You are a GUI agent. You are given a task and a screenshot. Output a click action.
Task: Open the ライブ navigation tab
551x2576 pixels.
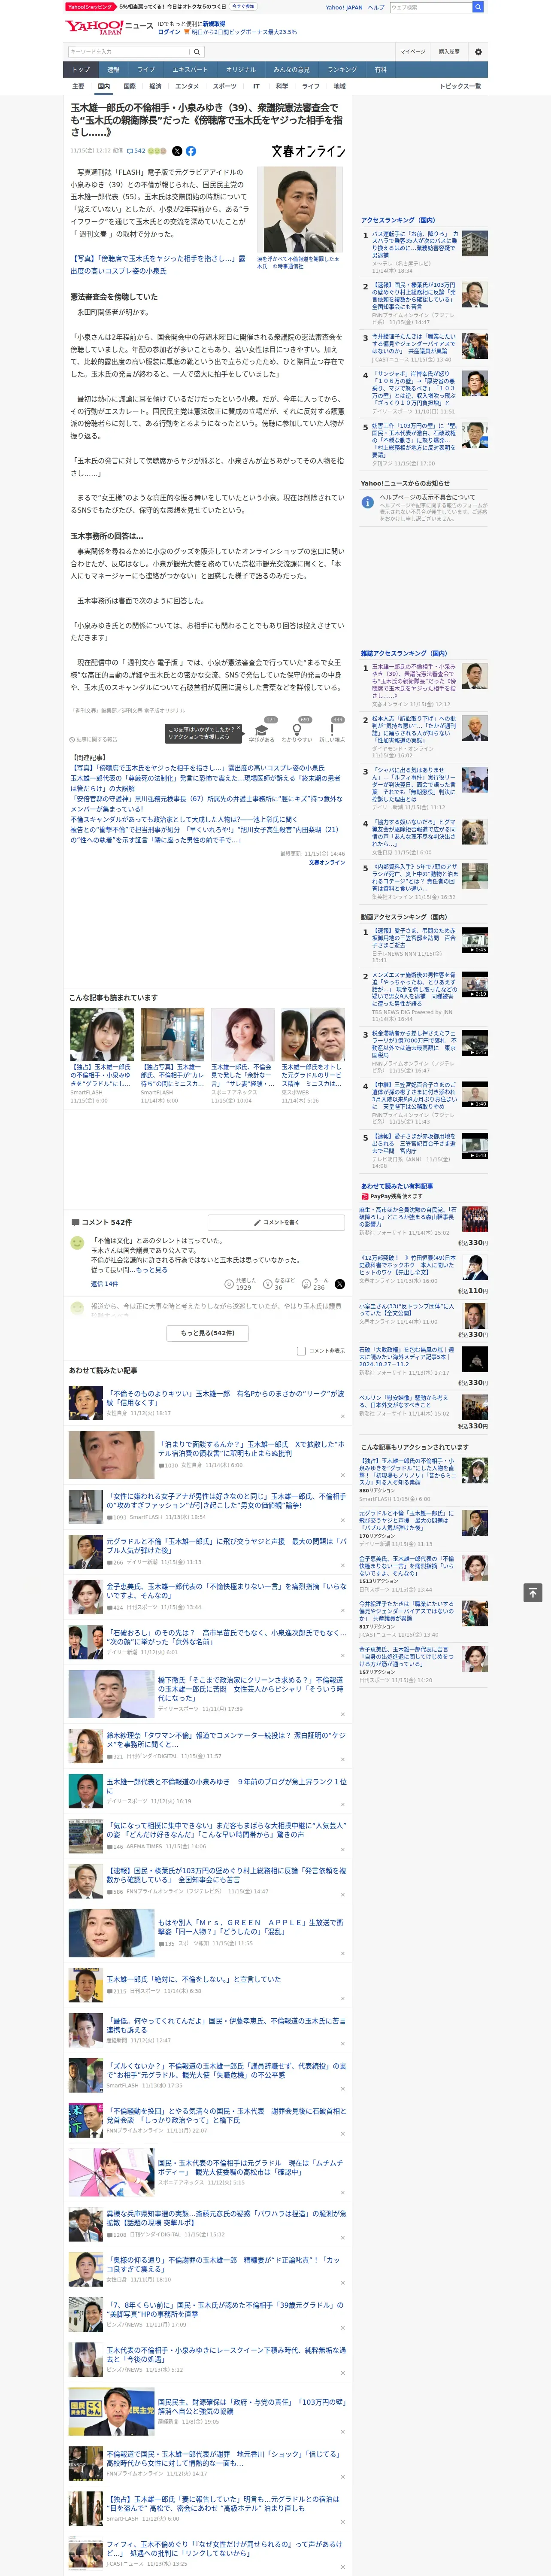click(x=146, y=70)
